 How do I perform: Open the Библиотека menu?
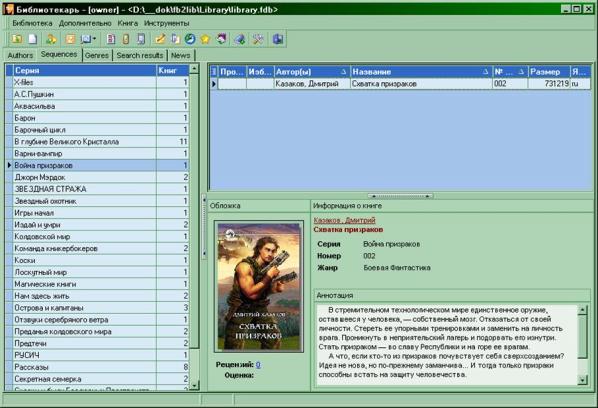[x=32, y=23]
